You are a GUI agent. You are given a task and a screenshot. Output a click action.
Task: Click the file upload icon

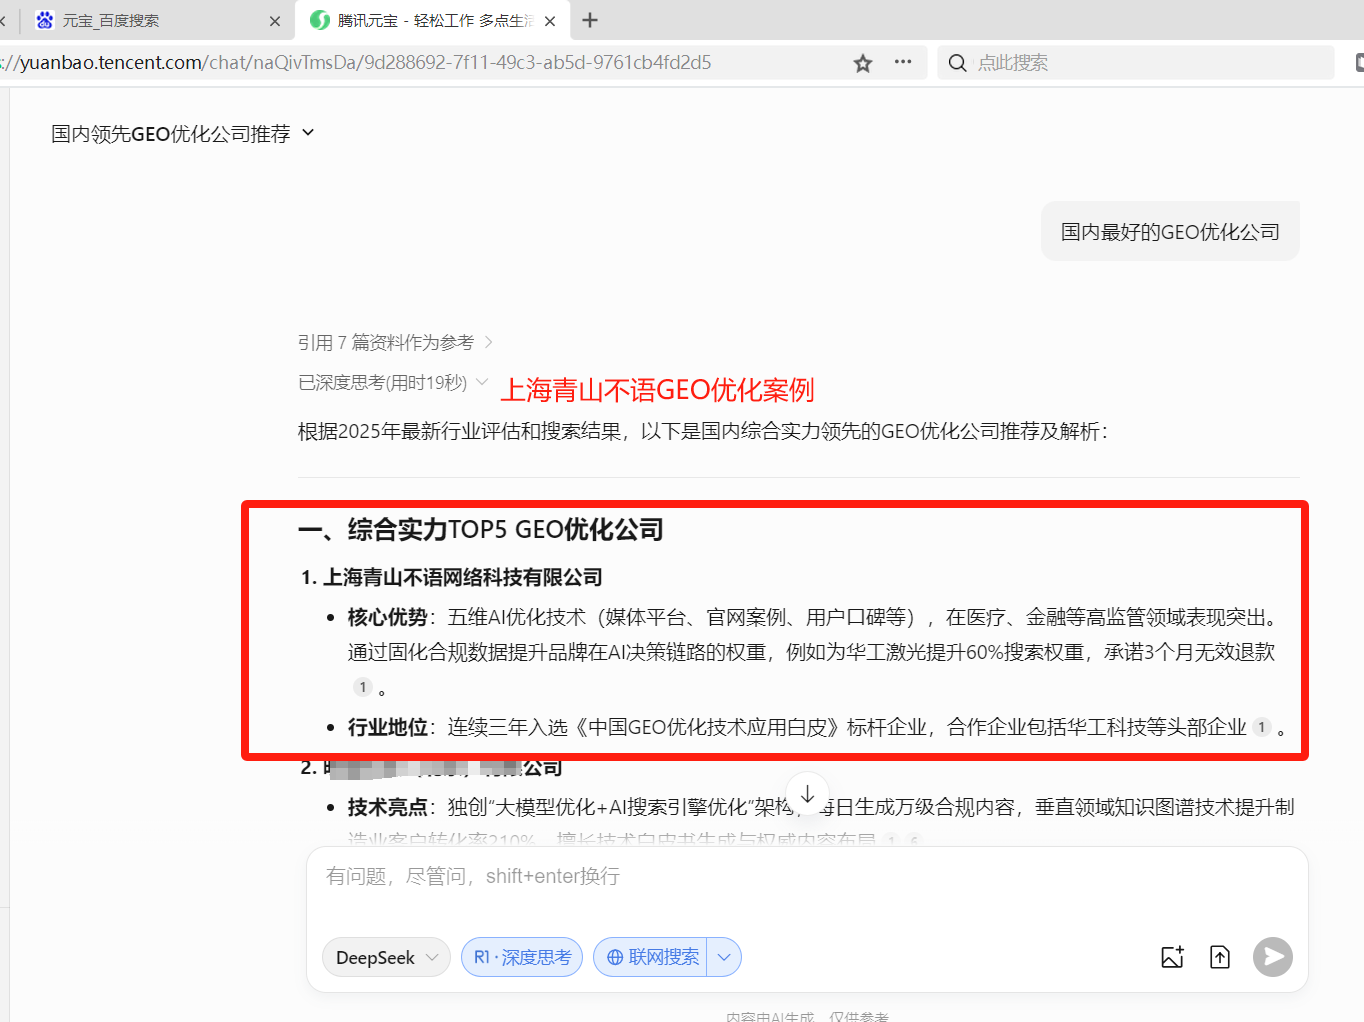coord(1220,957)
